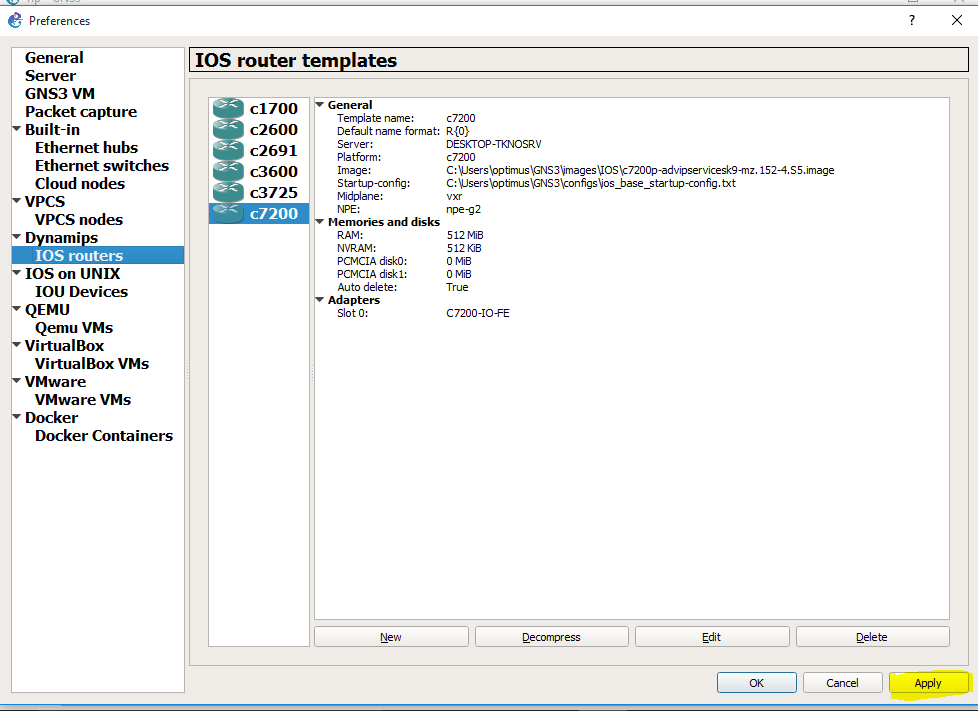
Task: Click the Server DESKTOP-TKNOSRV value
Action: tap(494, 144)
